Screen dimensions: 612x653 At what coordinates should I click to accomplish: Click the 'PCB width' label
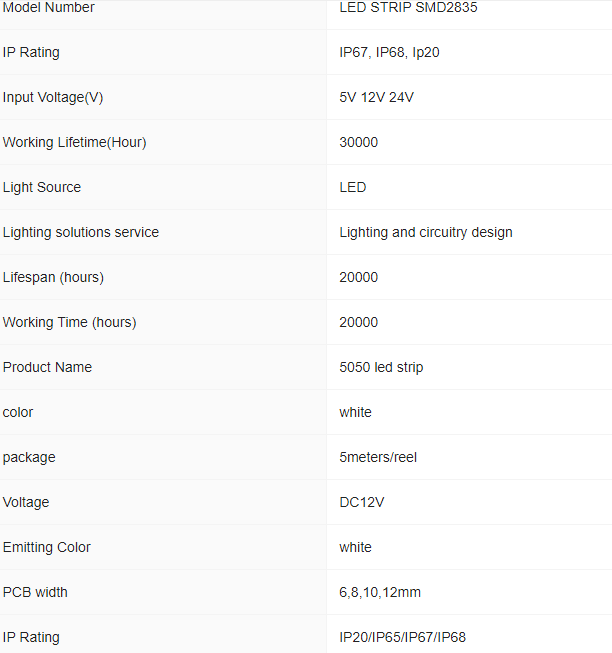point(35,592)
